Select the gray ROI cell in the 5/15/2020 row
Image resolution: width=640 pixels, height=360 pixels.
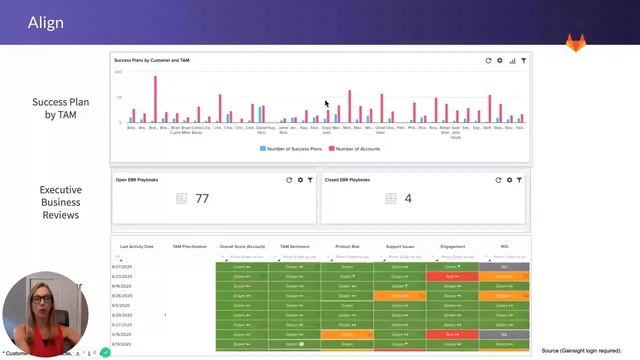504,334
